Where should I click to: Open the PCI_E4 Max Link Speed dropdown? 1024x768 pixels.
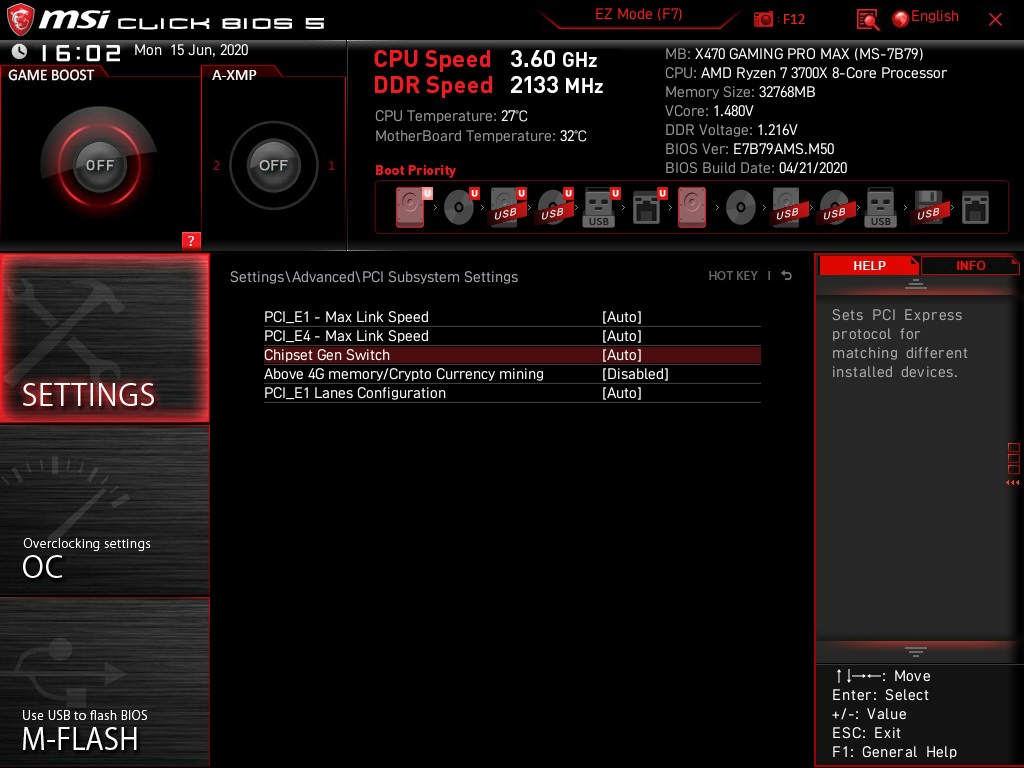[x=622, y=336]
